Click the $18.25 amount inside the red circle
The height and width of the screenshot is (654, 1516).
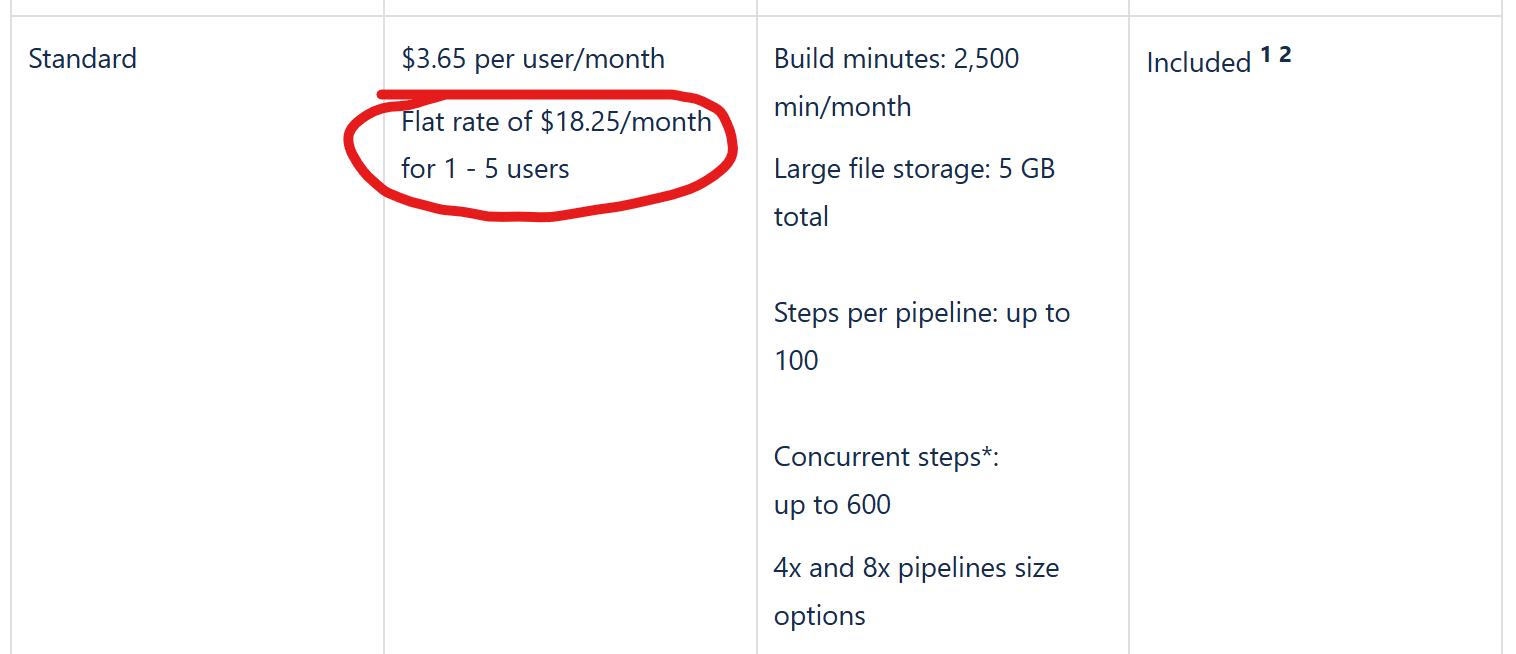click(580, 122)
